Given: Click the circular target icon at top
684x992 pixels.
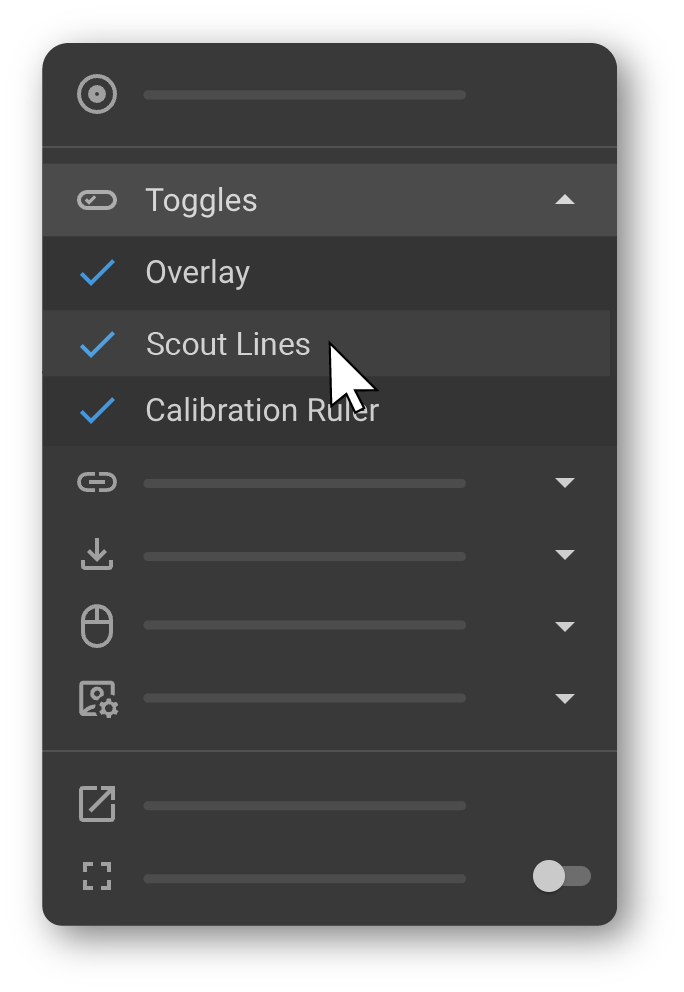Looking at the screenshot, I should (x=97, y=95).
